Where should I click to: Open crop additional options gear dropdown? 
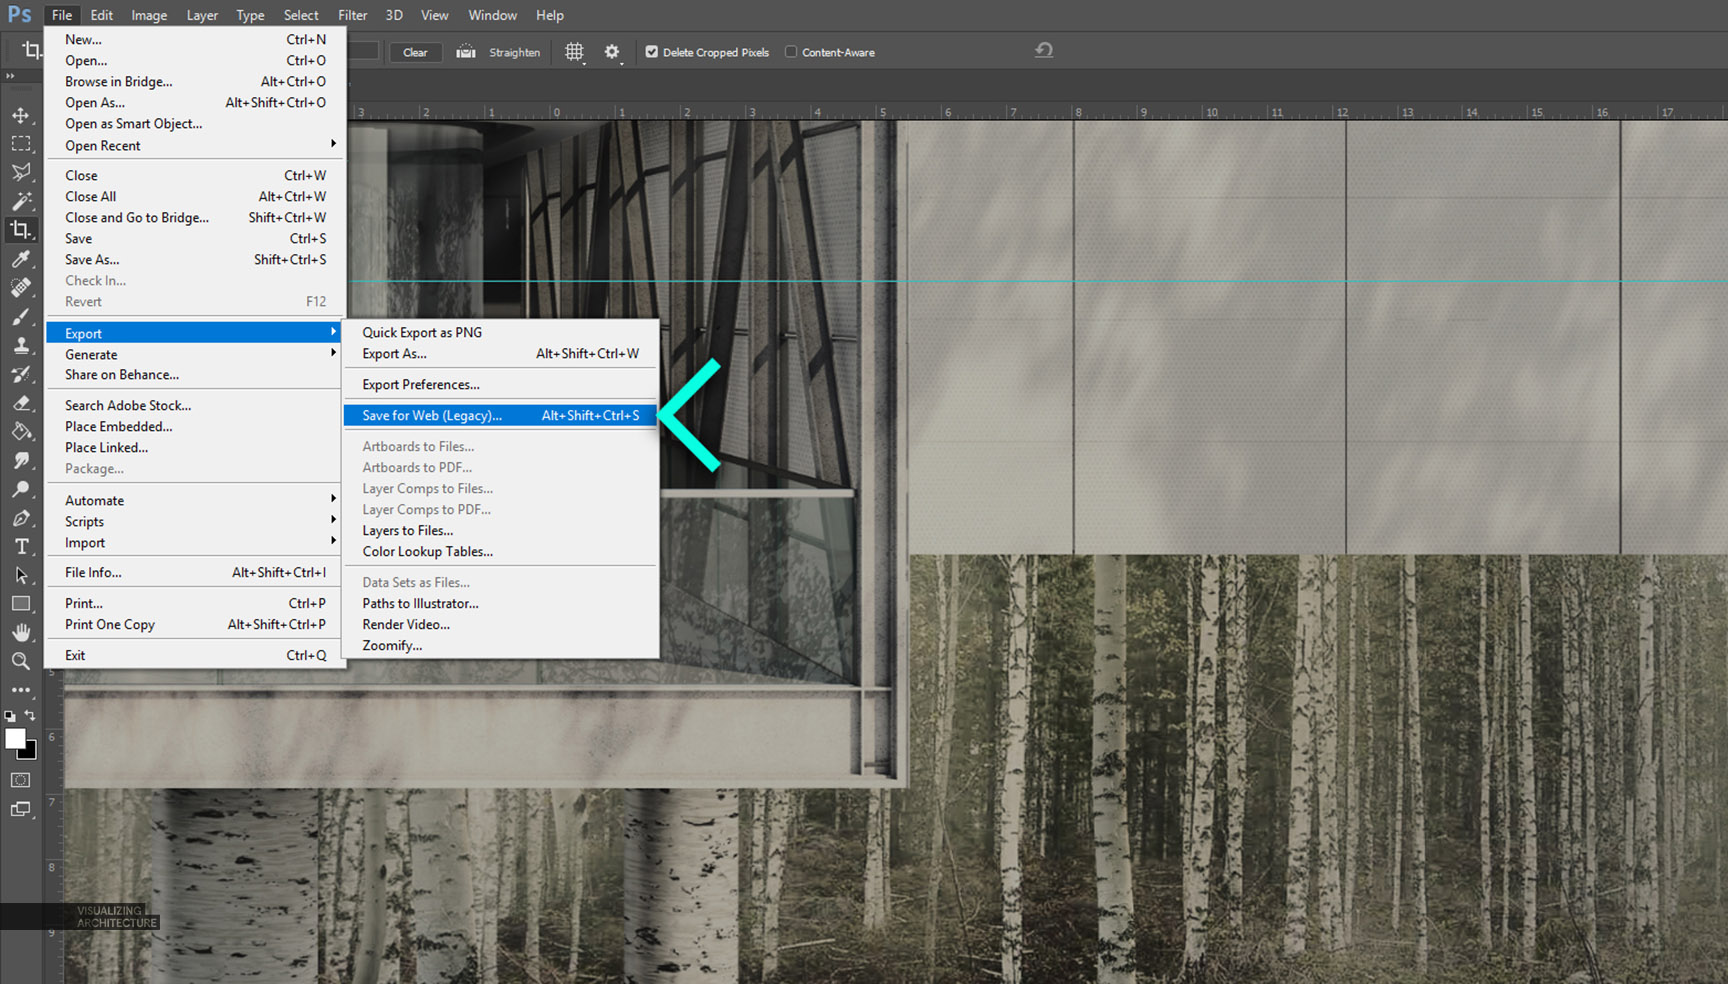point(612,52)
